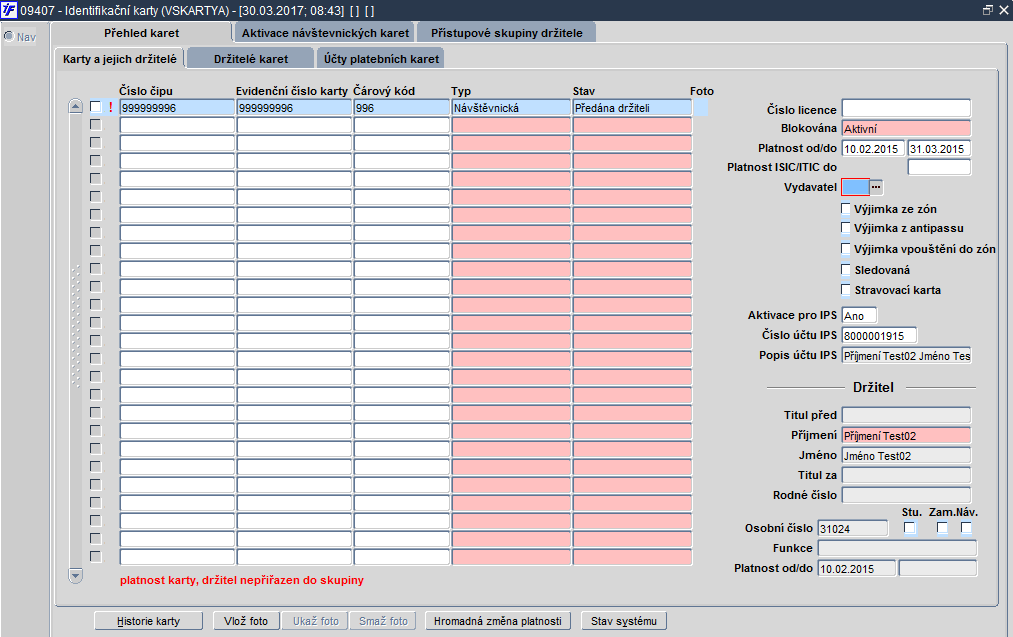Click Číslo účtu IPS field 8000001915
This screenshot has width=1013, height=637.
[879, 335]
